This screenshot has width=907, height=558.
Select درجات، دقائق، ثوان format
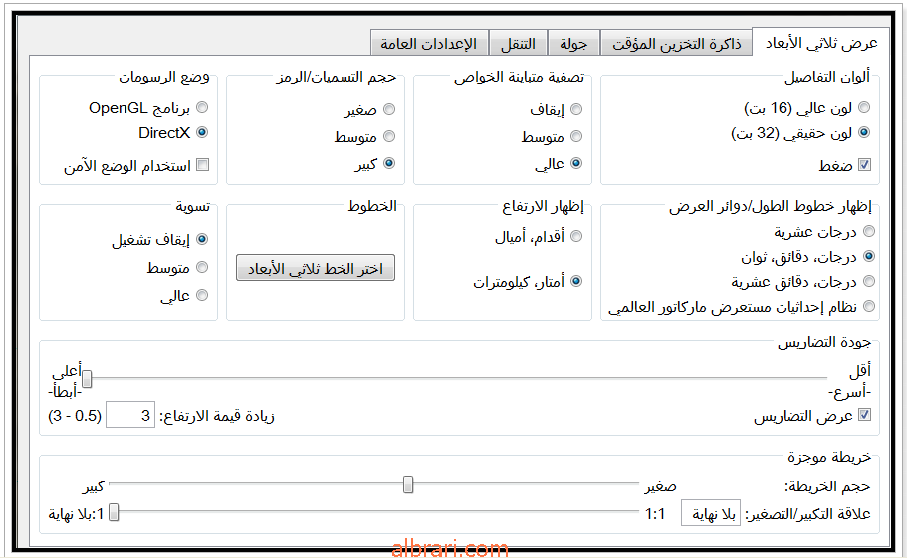pyautogui.click(x=869, y=257)
